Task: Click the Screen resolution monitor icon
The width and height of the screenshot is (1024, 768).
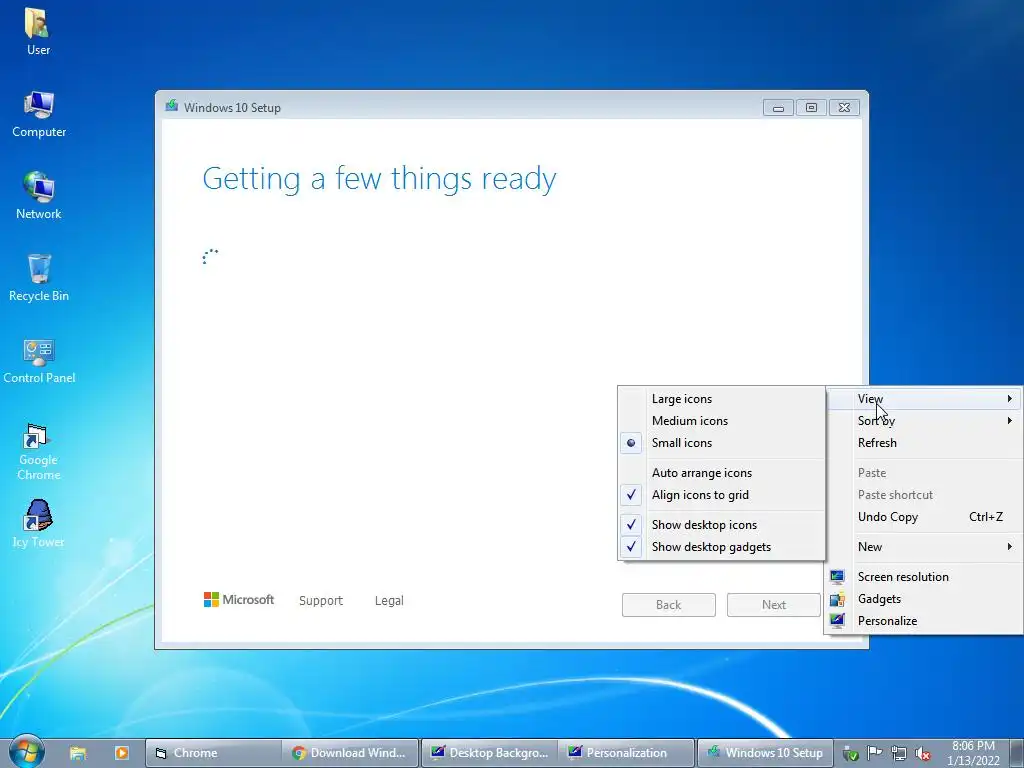Action: [x=837, y=577]
